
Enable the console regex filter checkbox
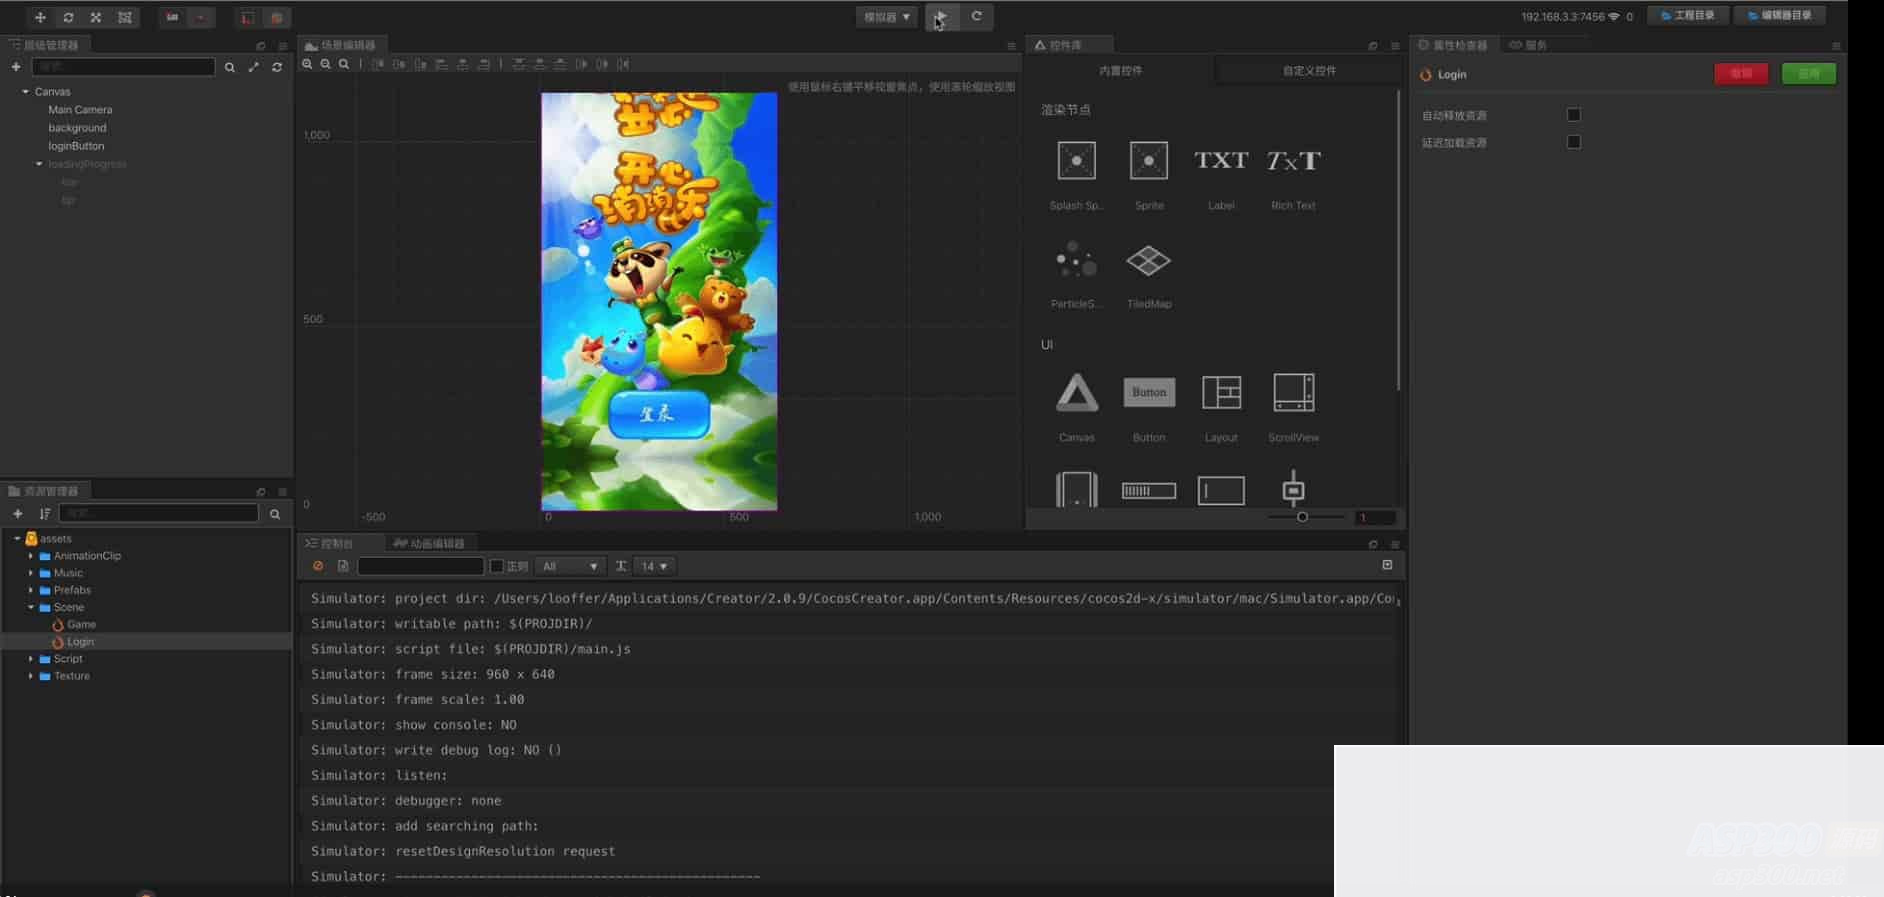[497, 566]
